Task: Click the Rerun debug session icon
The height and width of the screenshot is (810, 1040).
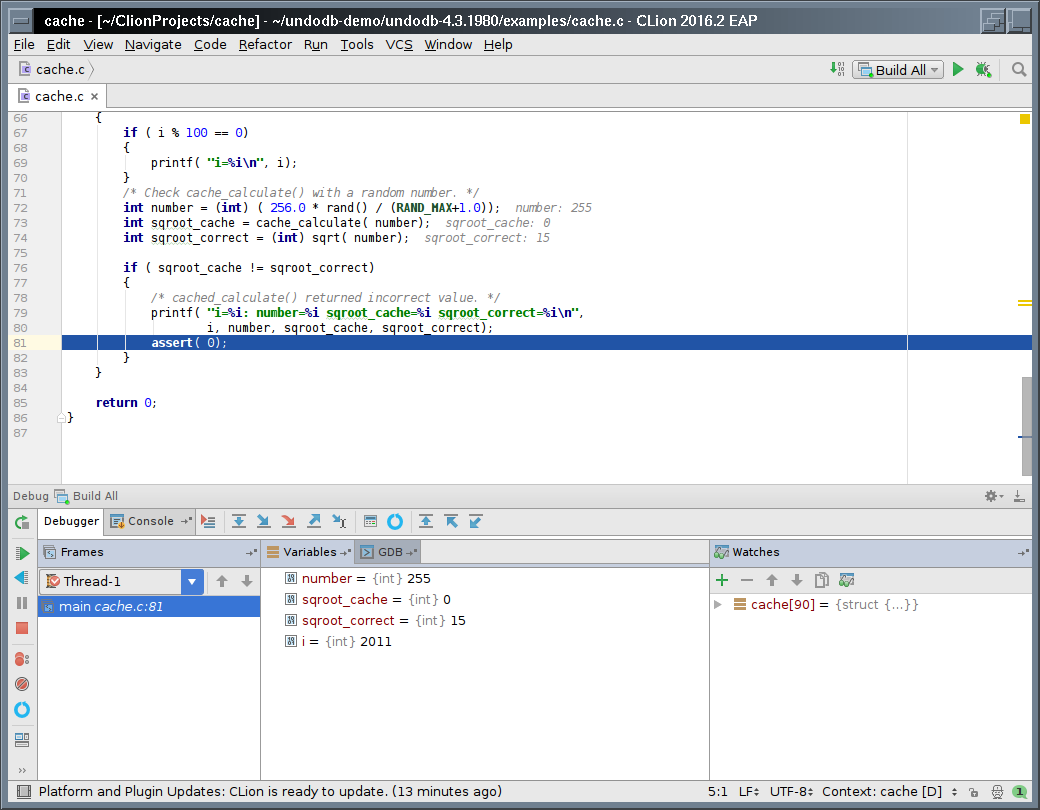Action: click(22, 522)
